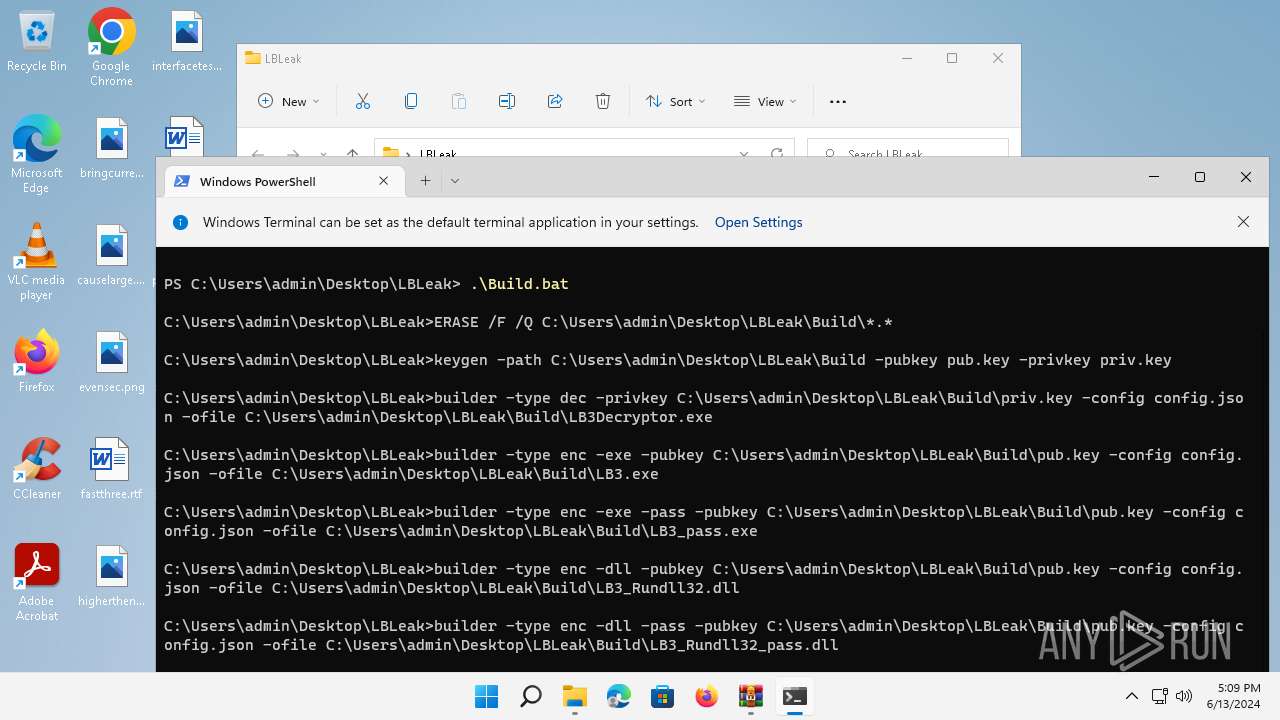Close the Windows Terminal window
This screenshot has width=1280, height=720.
[x=1246, y=177]
